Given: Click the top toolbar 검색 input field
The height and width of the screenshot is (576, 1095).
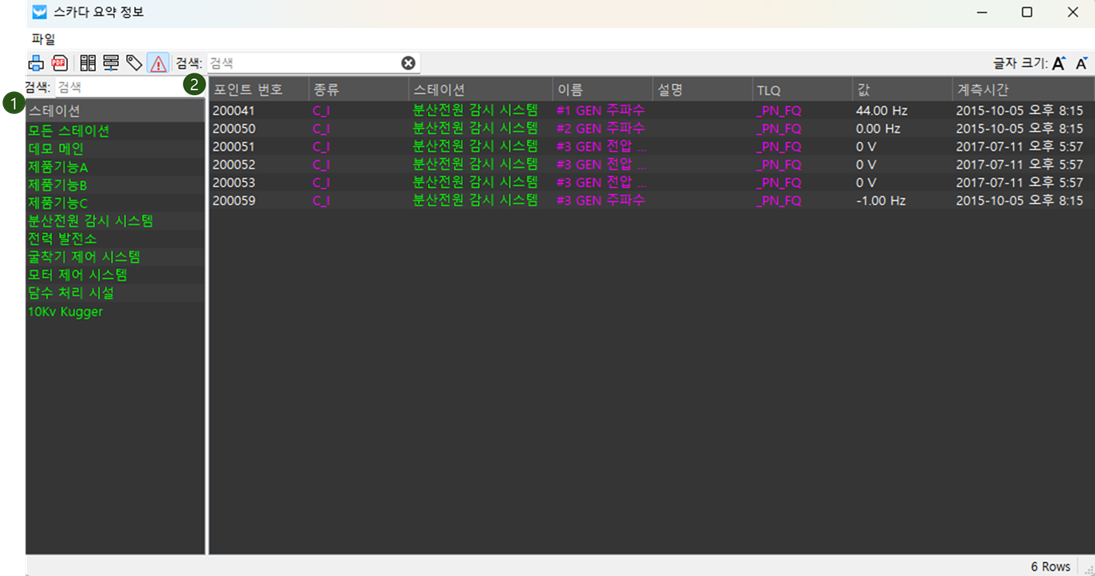Looking at the screenshot, I should (x=300, y=63).
